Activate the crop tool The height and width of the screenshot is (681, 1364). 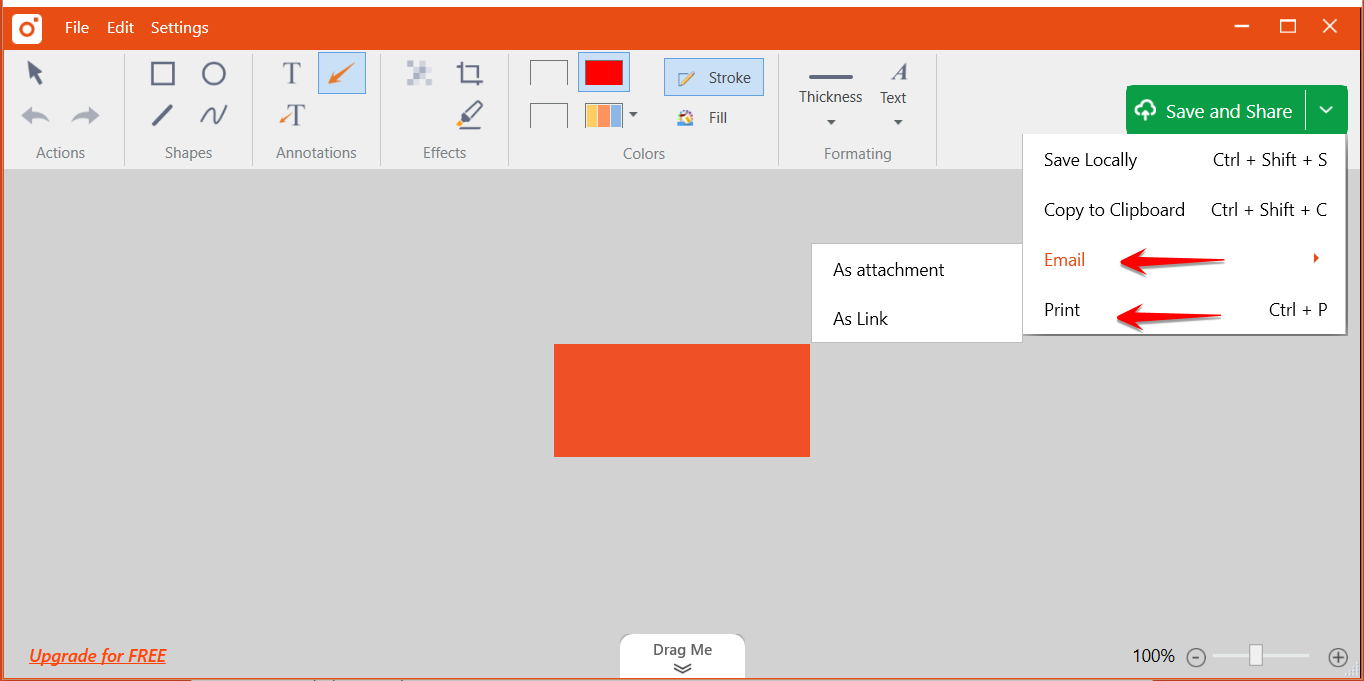(x=469, y=73)
